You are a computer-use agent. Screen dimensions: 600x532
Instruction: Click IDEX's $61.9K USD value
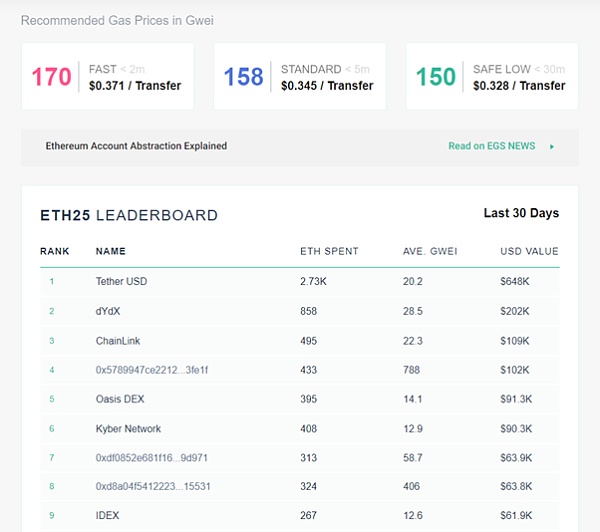tap(516, 515)
